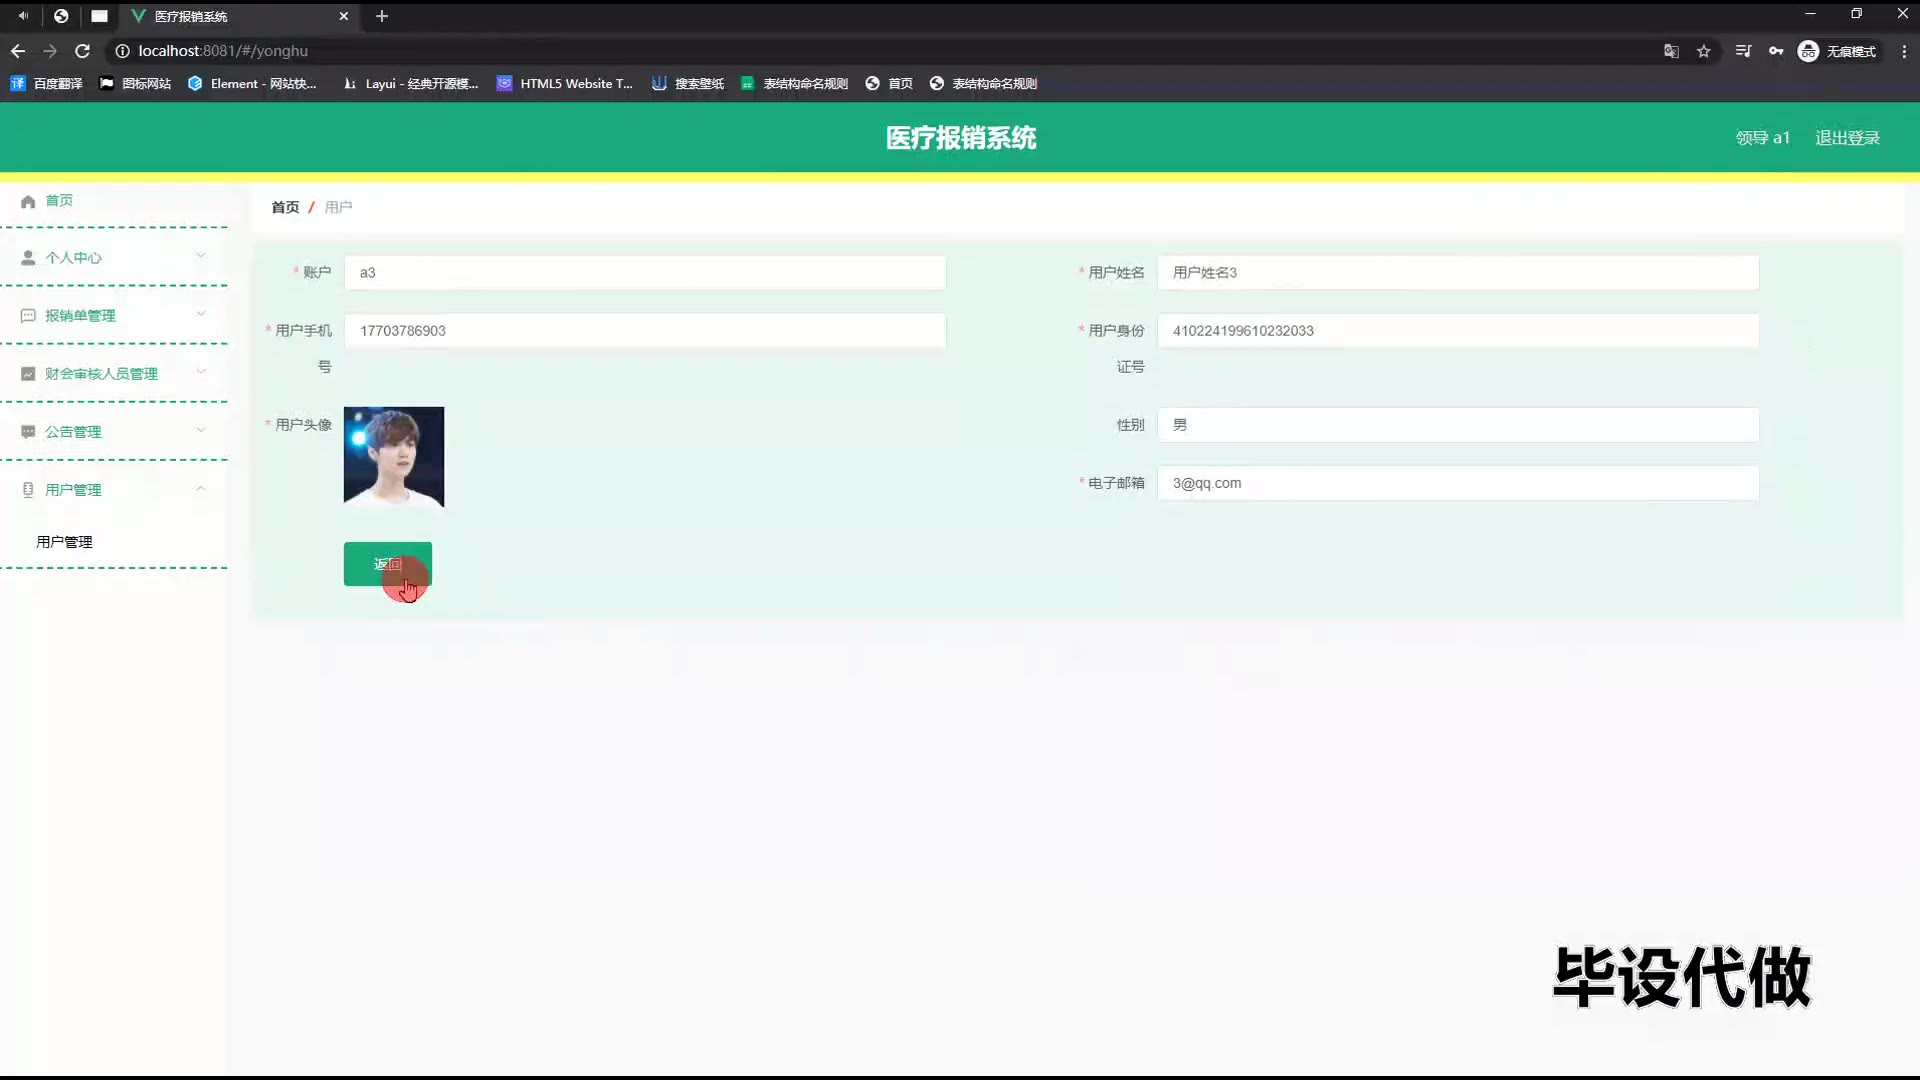1920x1080 pixels.
Task: Click the 报销单管理 sidebar icon
Action: pos(28,316)
